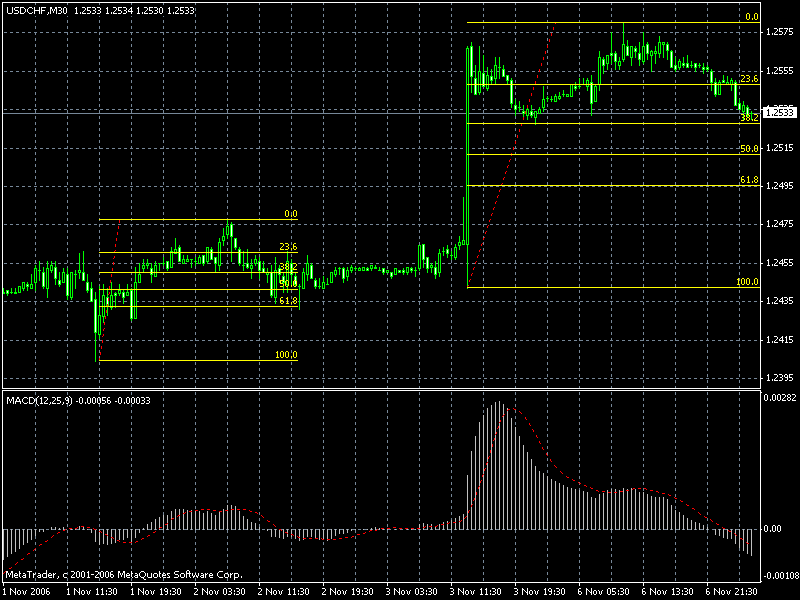Image resolution: width=800 pixels, height=600 pixels.
Task: Click the 0.0 label of the 3 Nov Fibonacci
Action: 752,17
